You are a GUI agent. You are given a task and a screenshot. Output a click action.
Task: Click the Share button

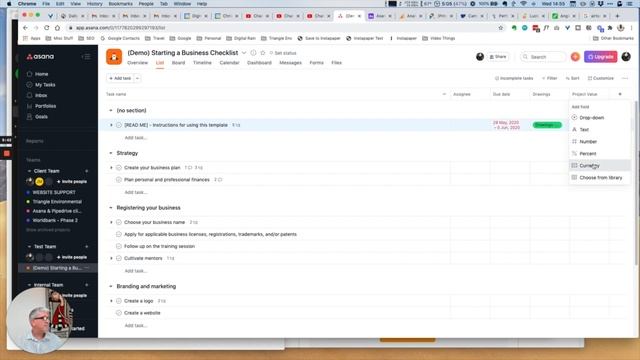pyautogui.click(x=498, y=57)
